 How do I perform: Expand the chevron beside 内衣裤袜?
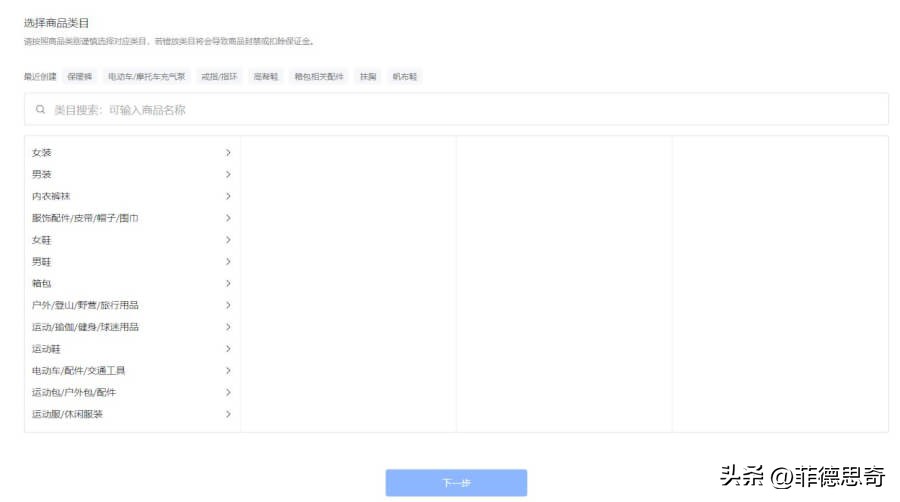point(228,196)
